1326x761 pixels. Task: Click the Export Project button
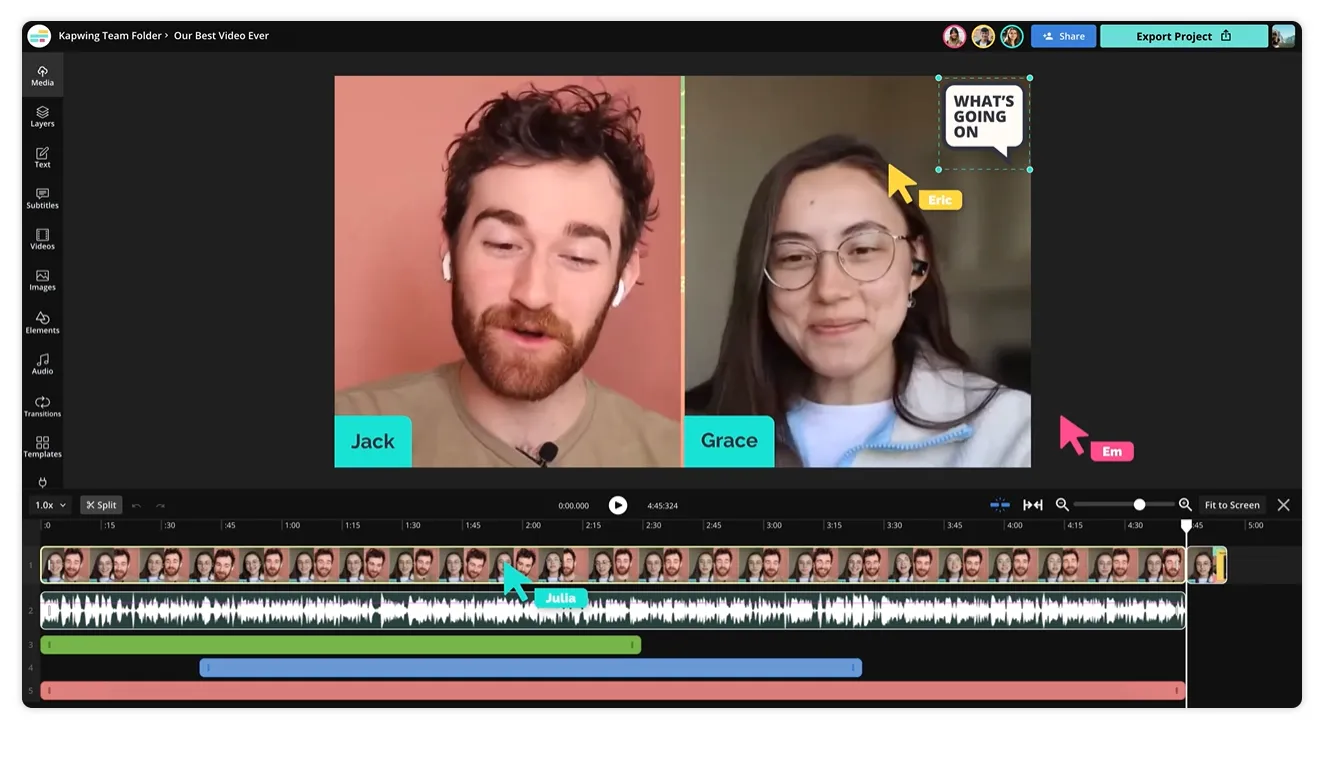pyautogui.click(x=1183, y=36)
